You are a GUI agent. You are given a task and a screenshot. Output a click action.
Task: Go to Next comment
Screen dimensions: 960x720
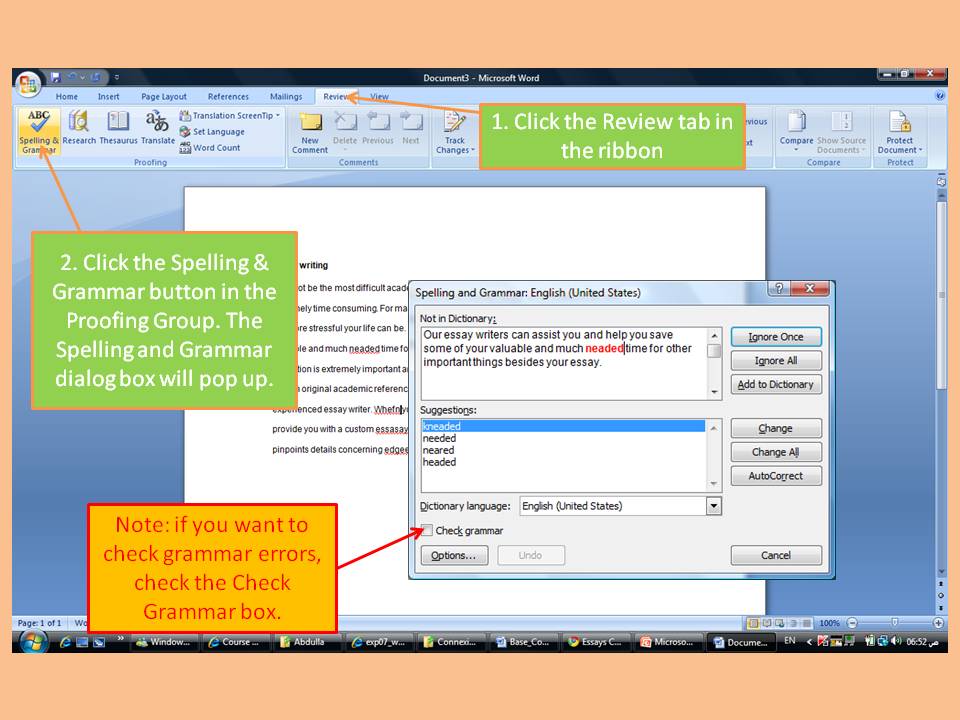coord(411,129)
